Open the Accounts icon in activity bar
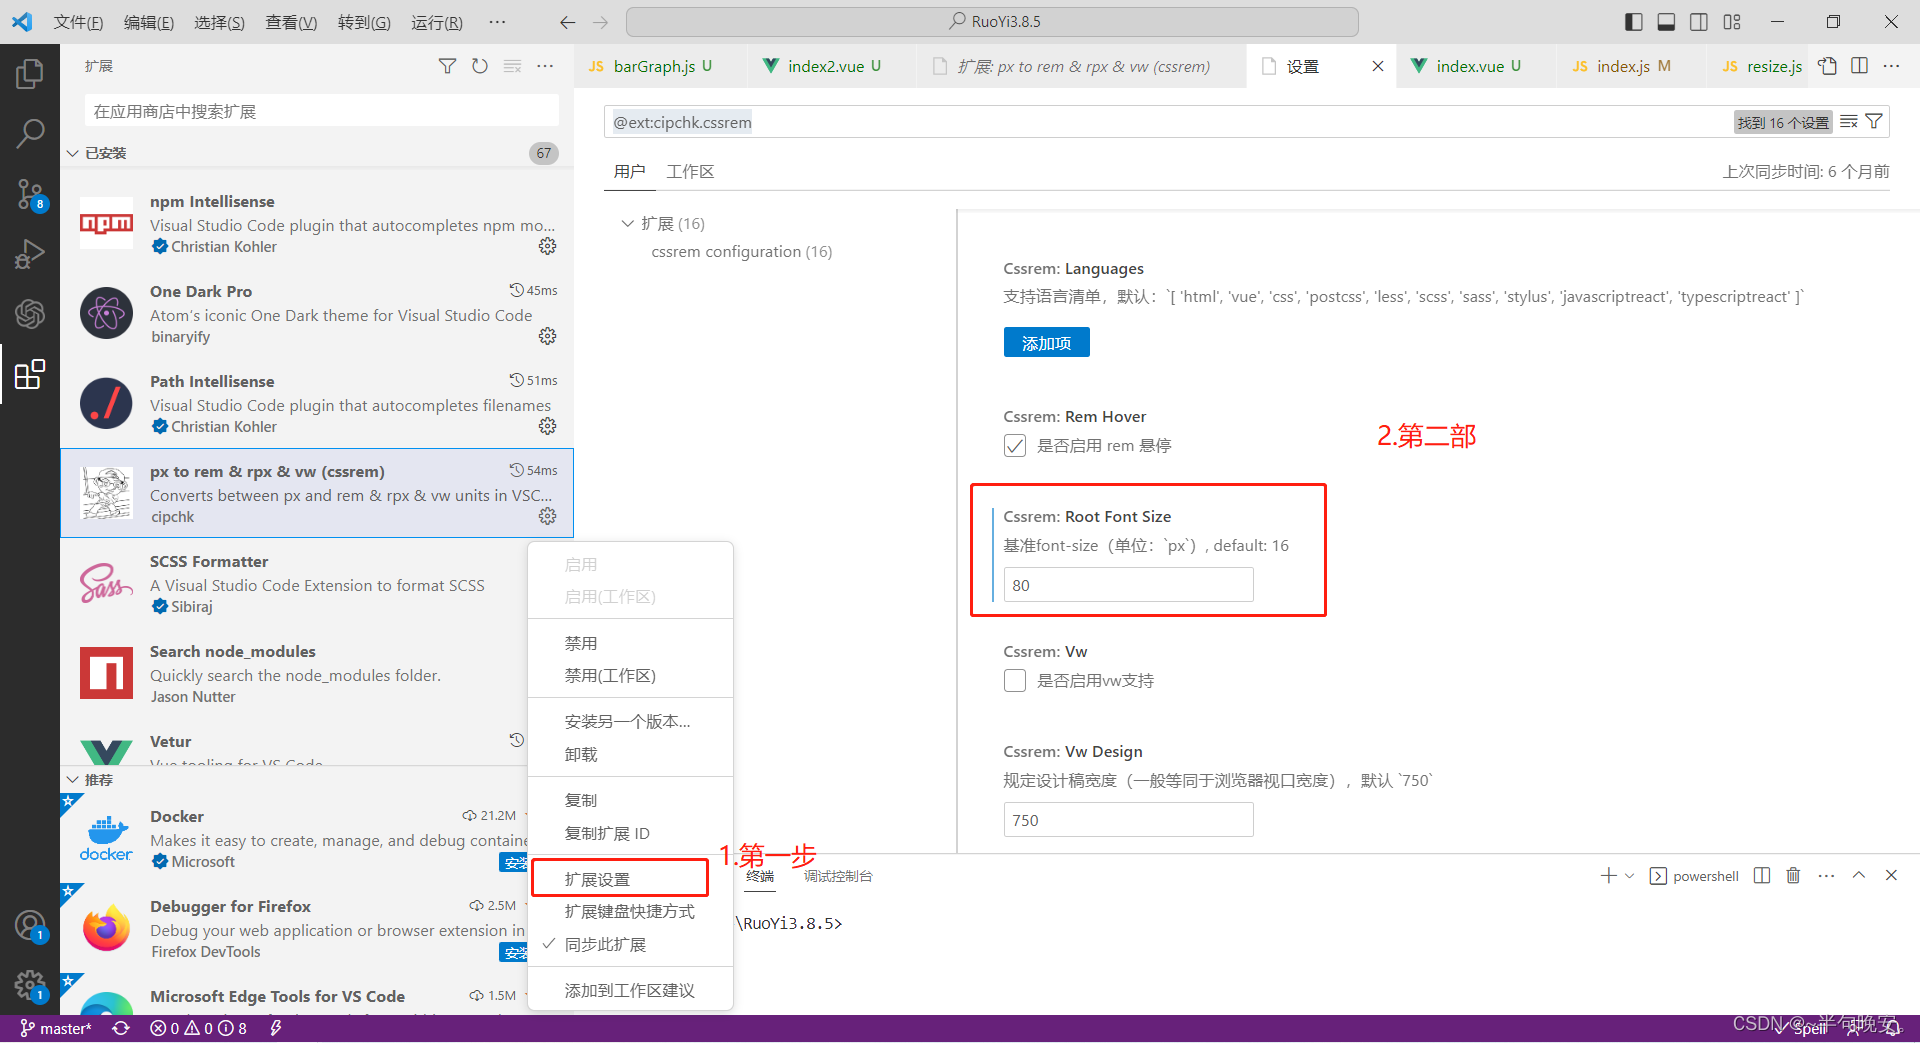This screenshot has width=1920, height=1043. coord(30,926)
